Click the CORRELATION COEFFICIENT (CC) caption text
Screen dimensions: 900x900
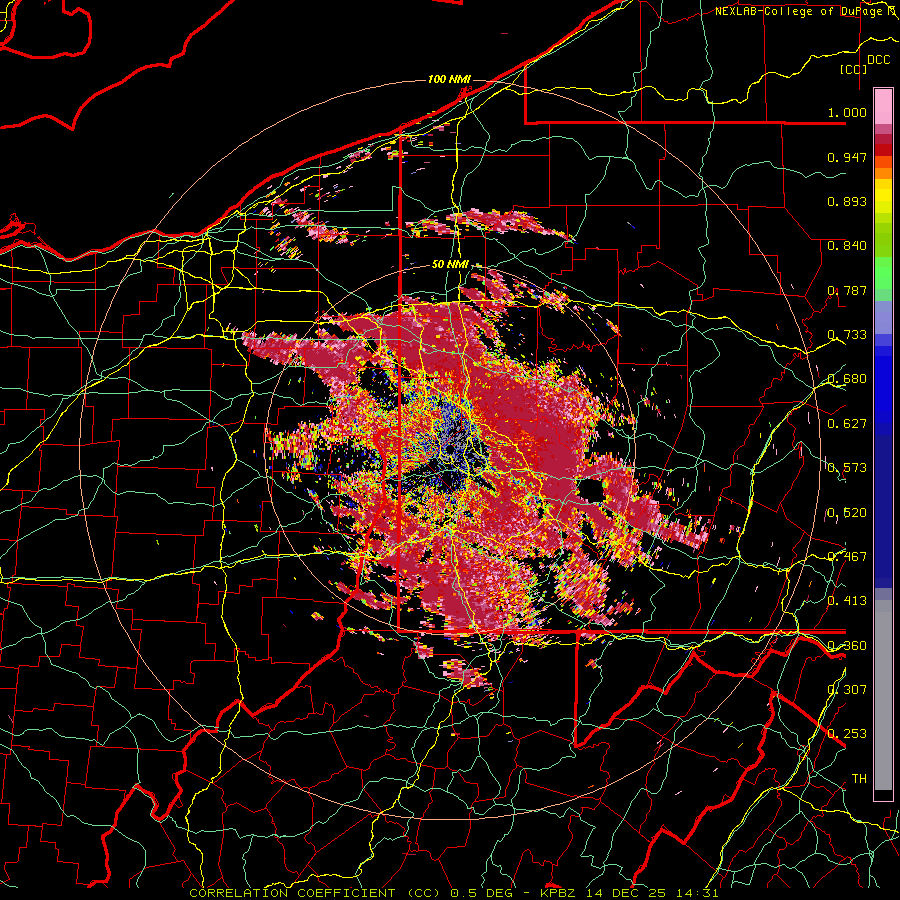pyautogui.click(x=315, y=893)
